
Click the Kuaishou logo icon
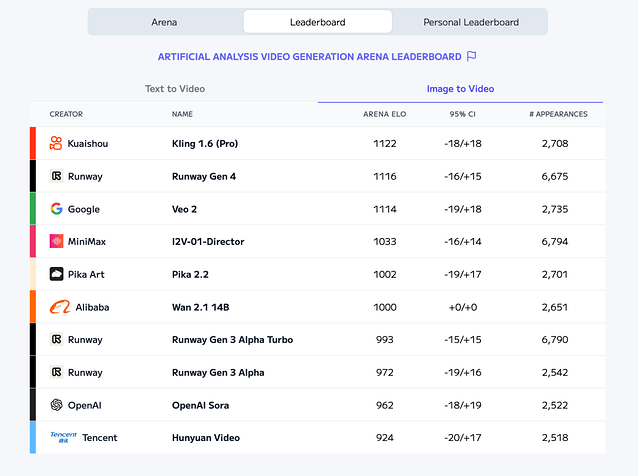coord(56,143)
